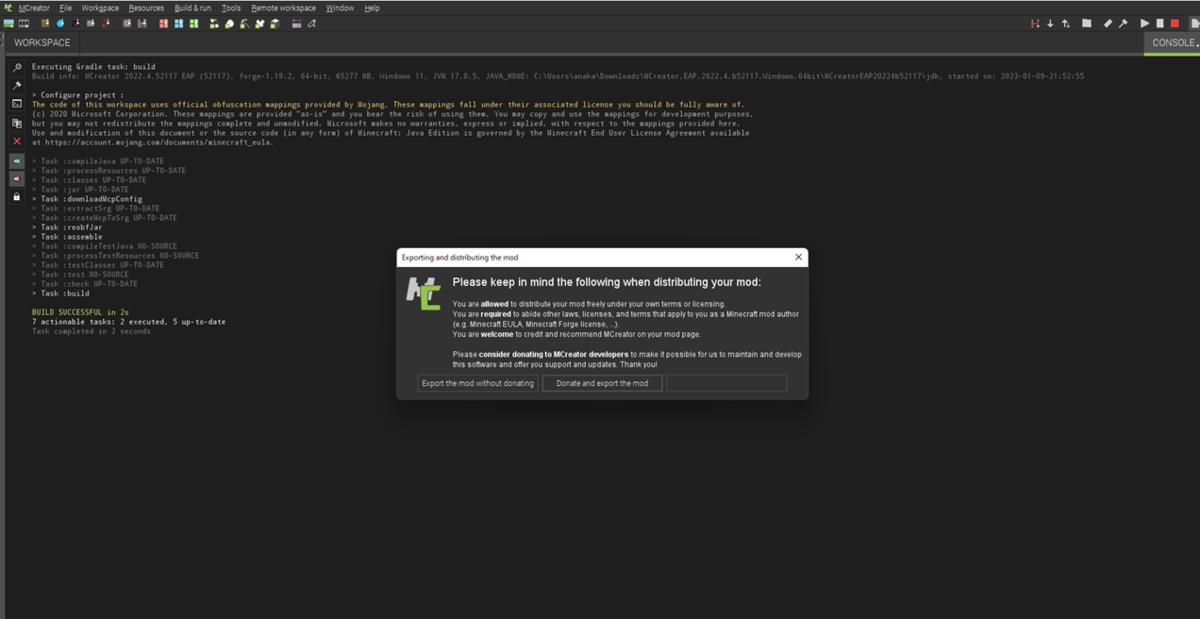Click the ore pack tool icon
This screenshot has width=1200, height=619.
[x=215, y=23]
